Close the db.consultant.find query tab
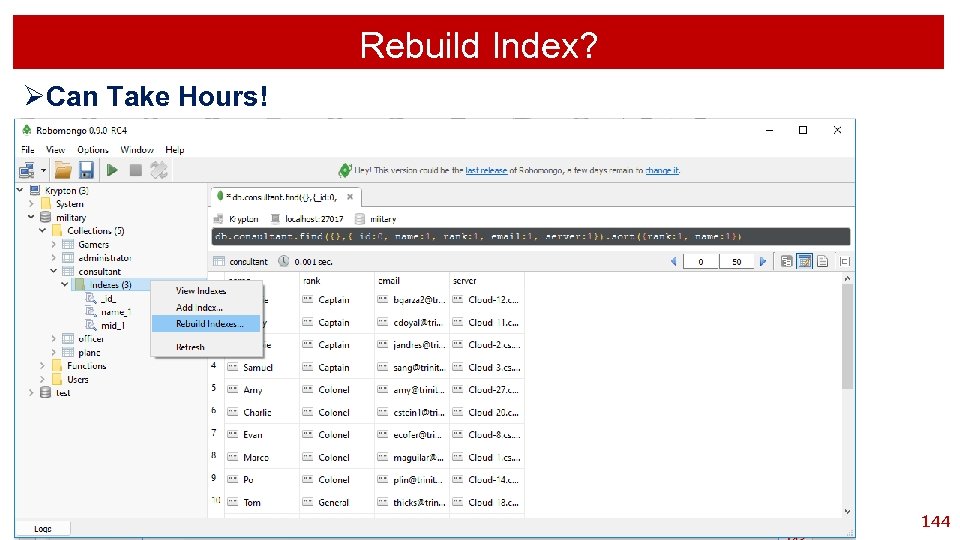960x540 pixels. click(350, 197)
